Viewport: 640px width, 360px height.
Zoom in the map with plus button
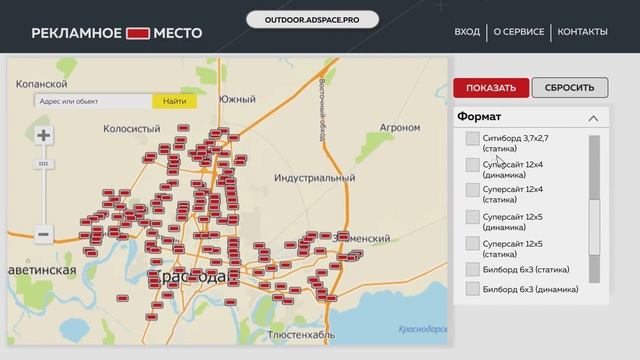click(43, 135)
